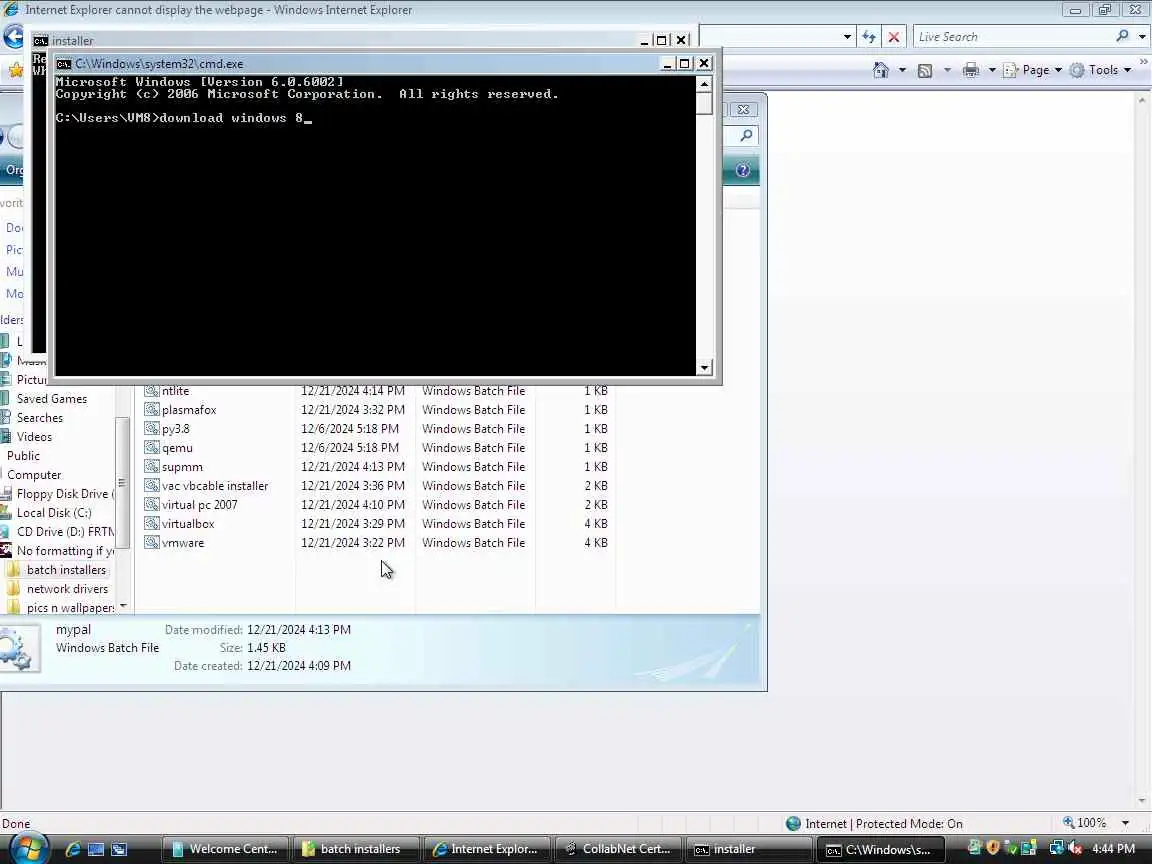Click the mypal file thumbnail in details pane
Screen dimensions: 1152x864
18,648
